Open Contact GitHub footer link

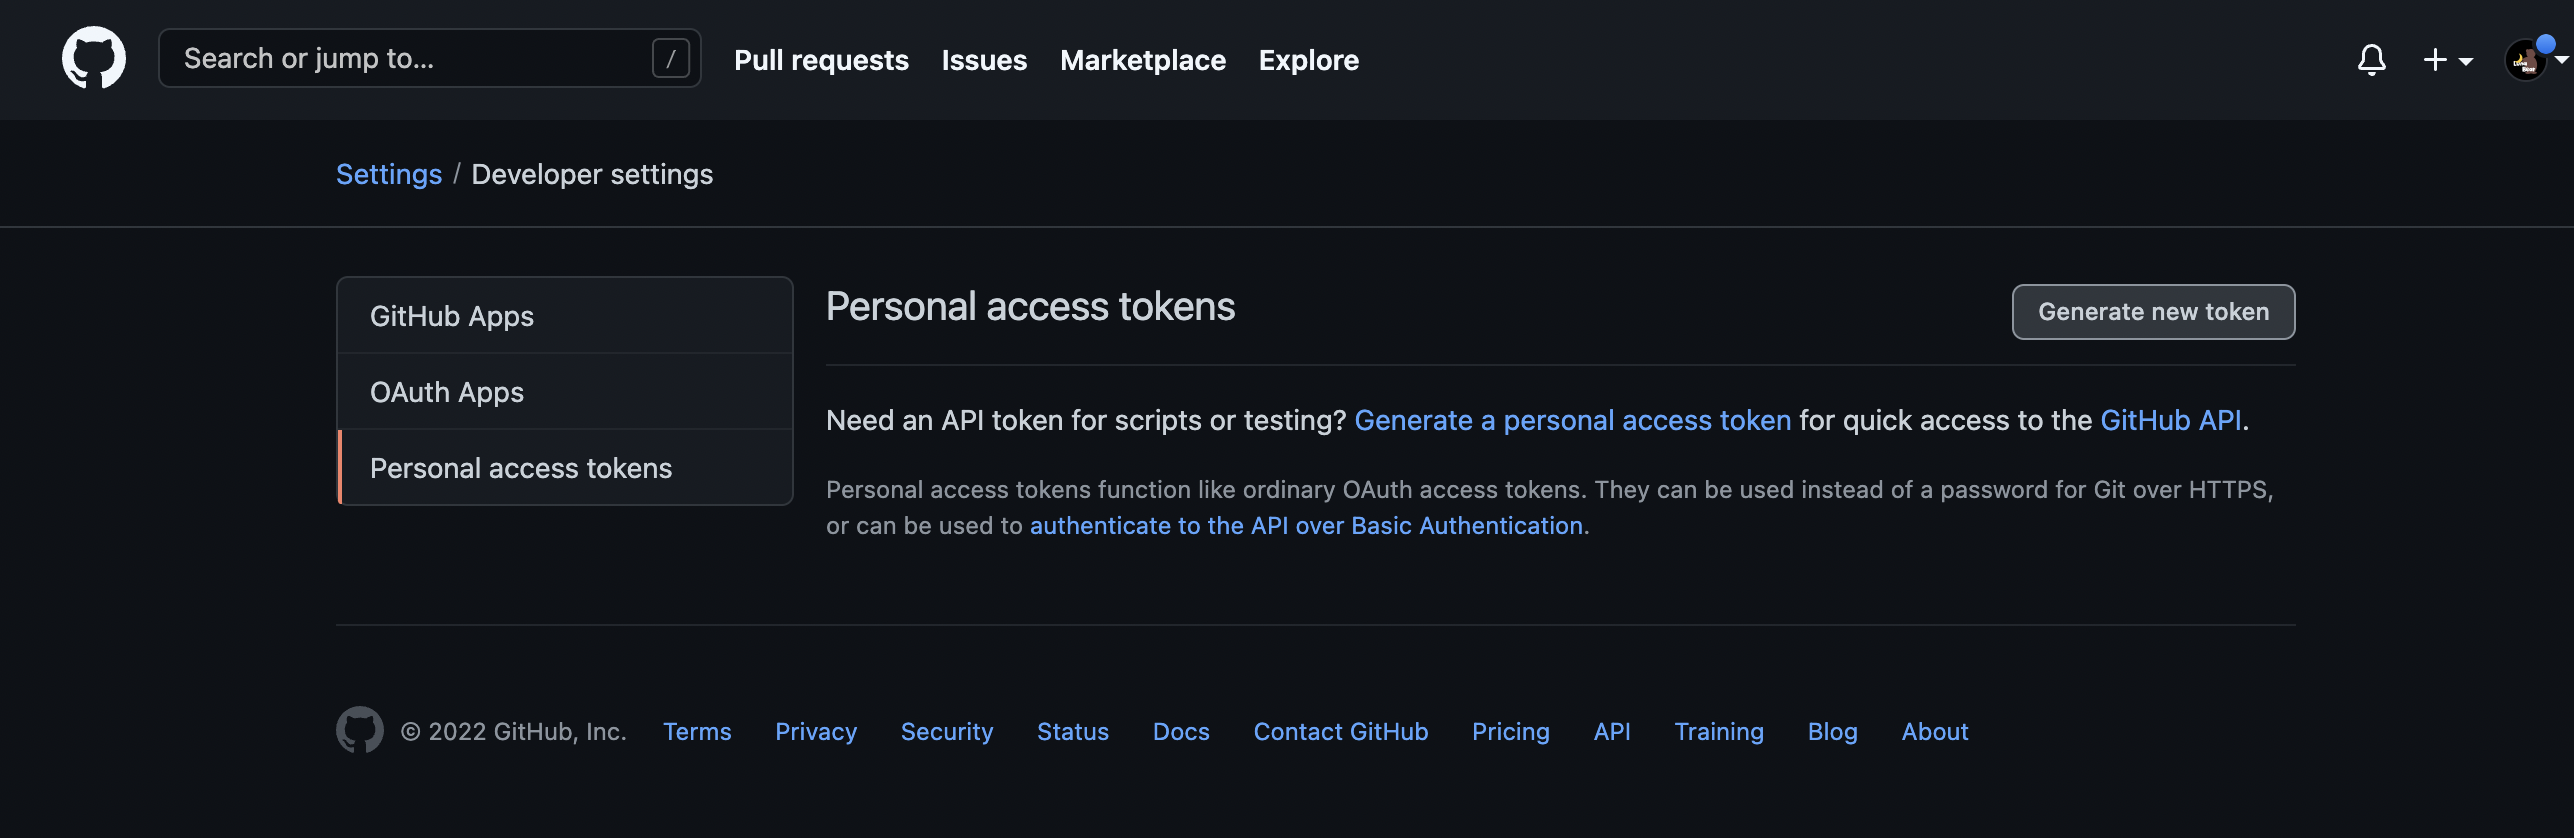click(1341, 732)
